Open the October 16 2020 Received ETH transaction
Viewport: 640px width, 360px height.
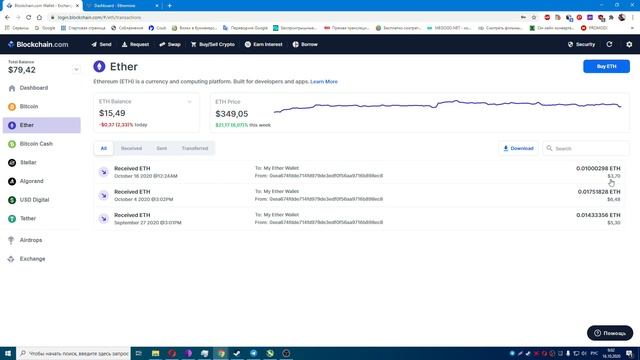coord(359,172)
